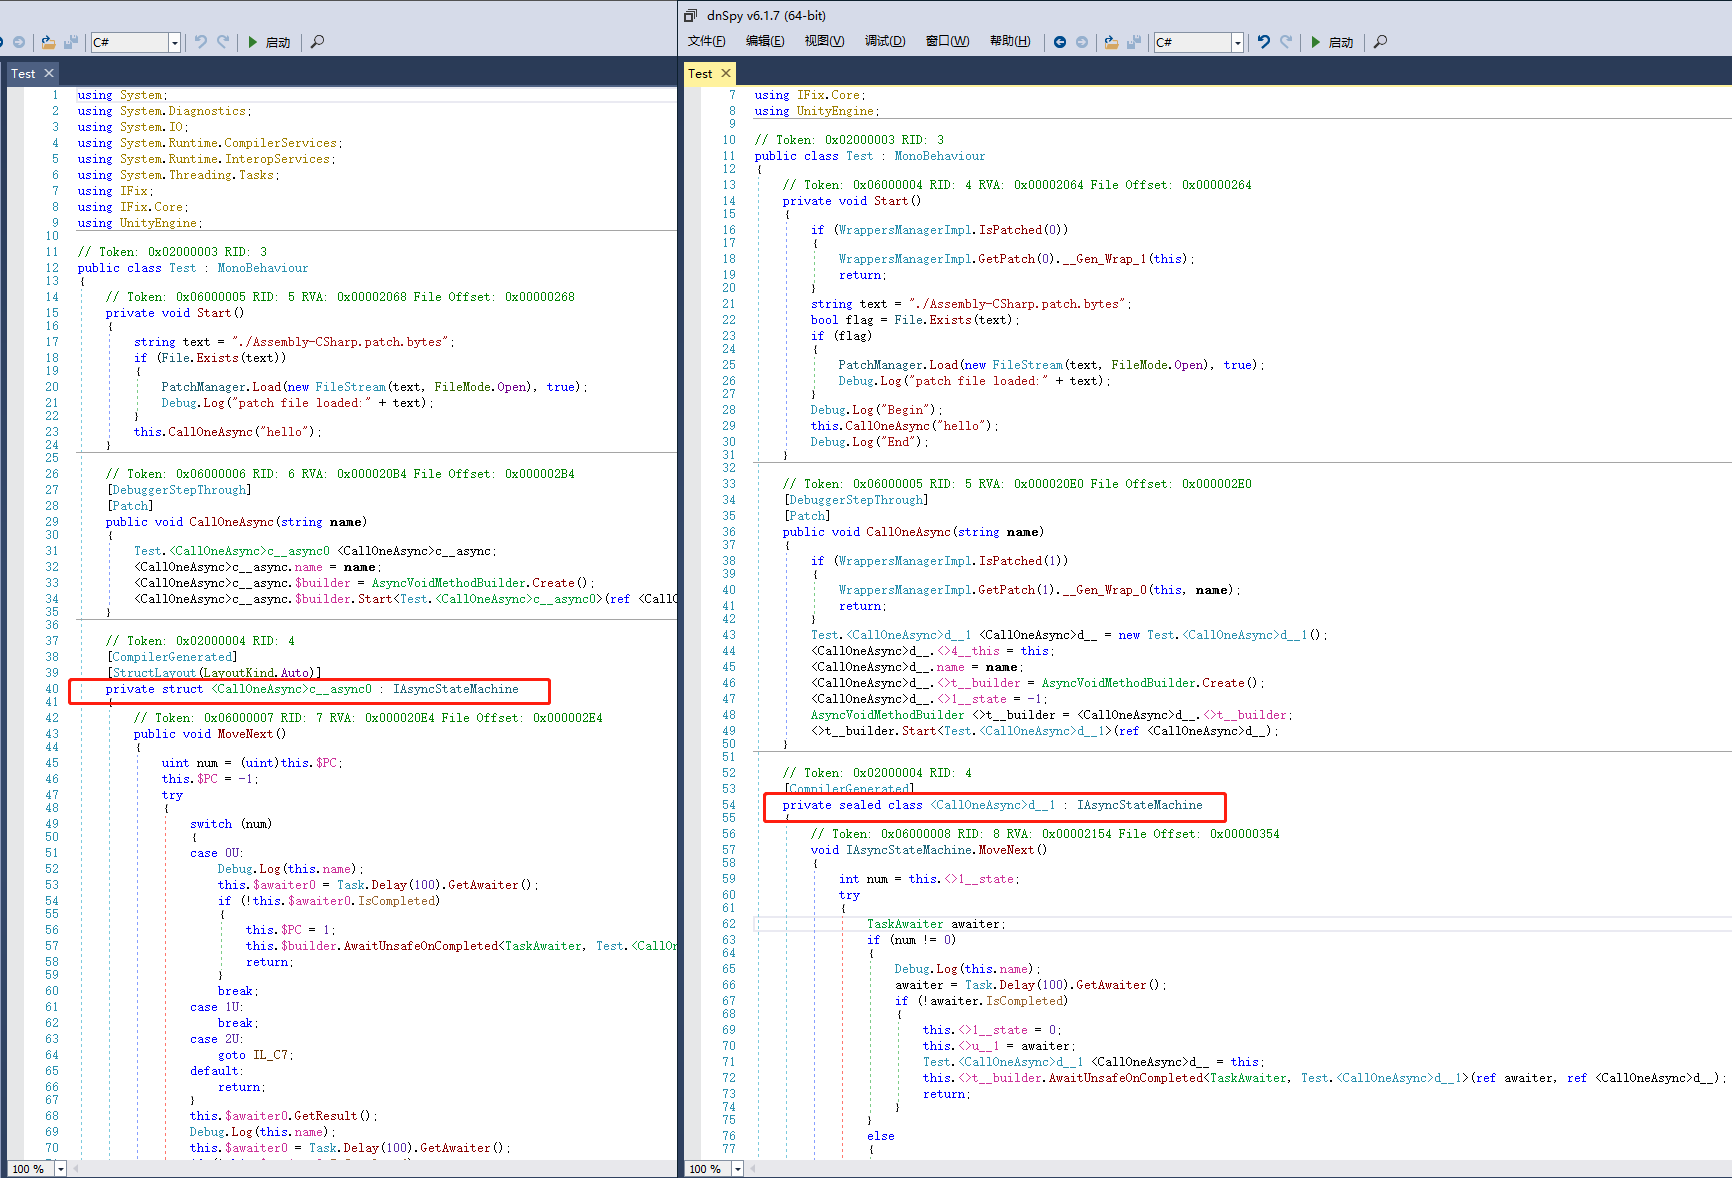The image size is (1732, 1178).
Task: Open the 调试 menu
Action: pyautogui.click(x=884, y=41)
